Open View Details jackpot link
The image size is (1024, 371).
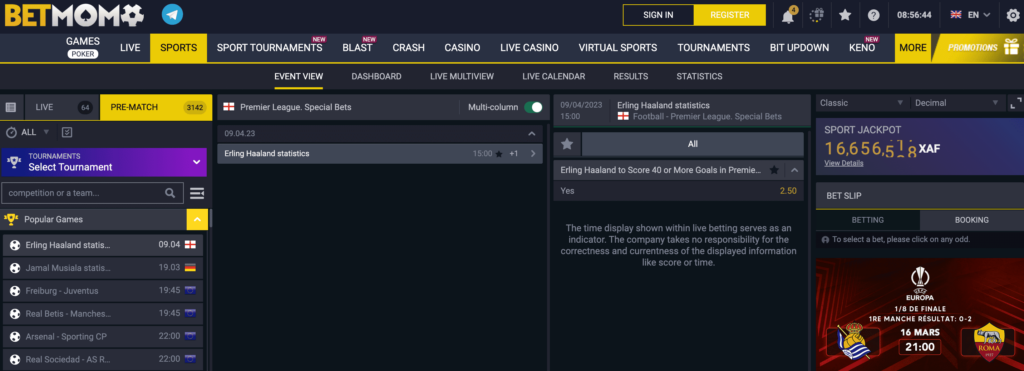click(843, 163)
